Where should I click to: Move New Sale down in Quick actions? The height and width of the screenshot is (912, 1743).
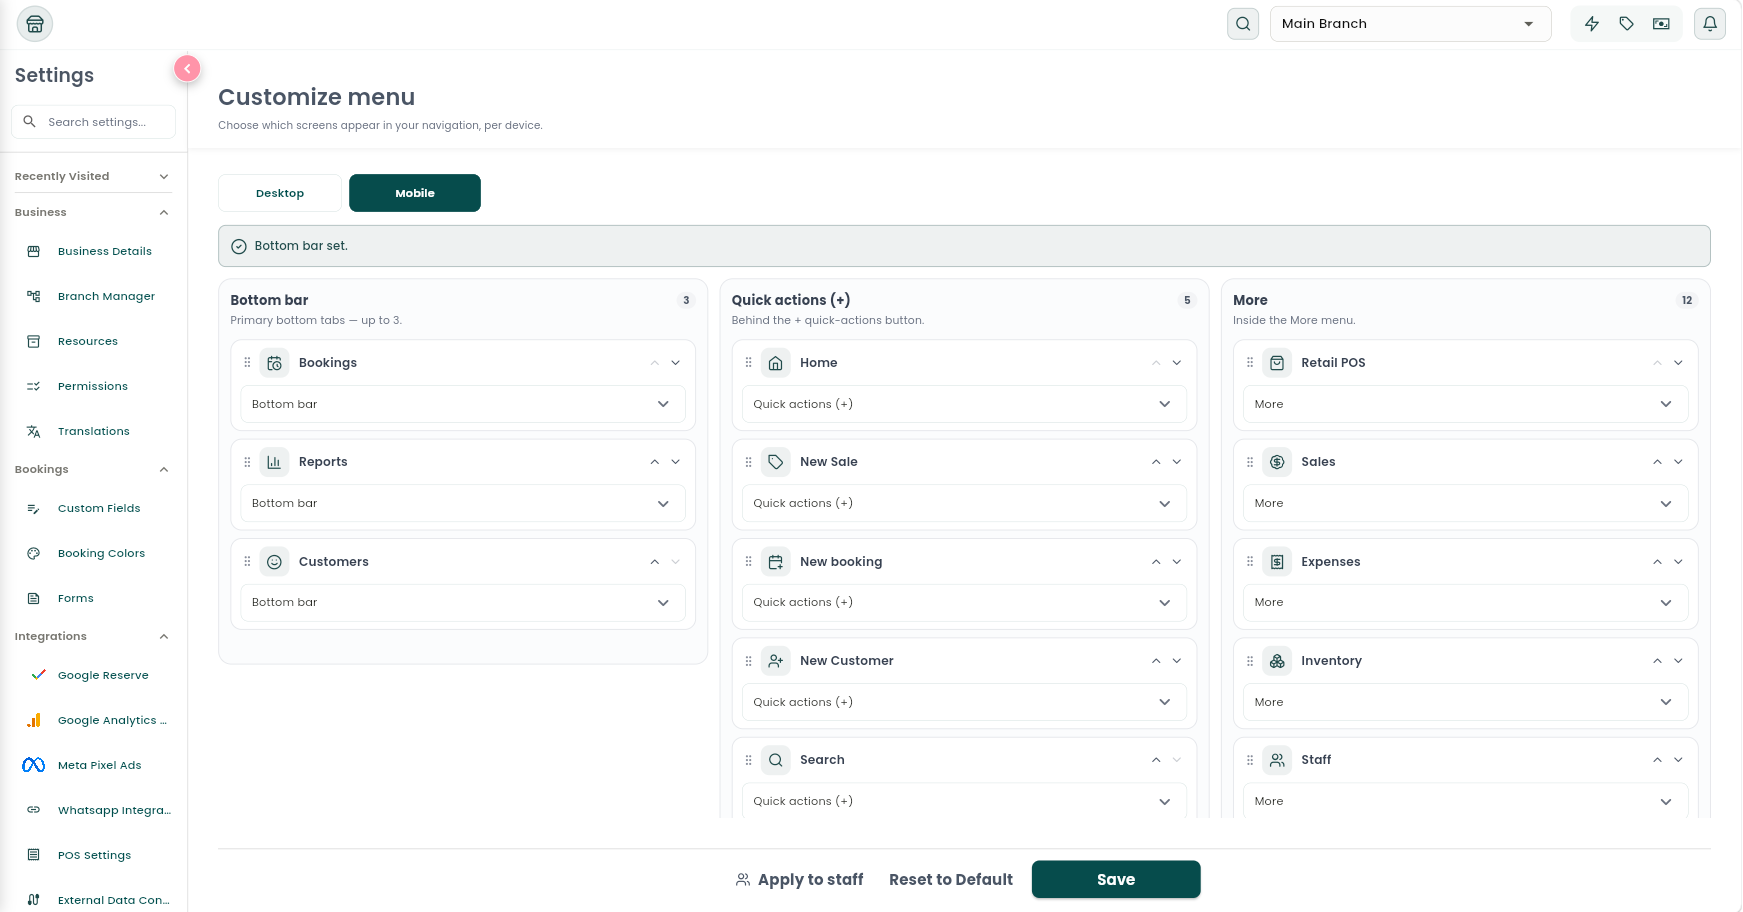[1177, 462]
